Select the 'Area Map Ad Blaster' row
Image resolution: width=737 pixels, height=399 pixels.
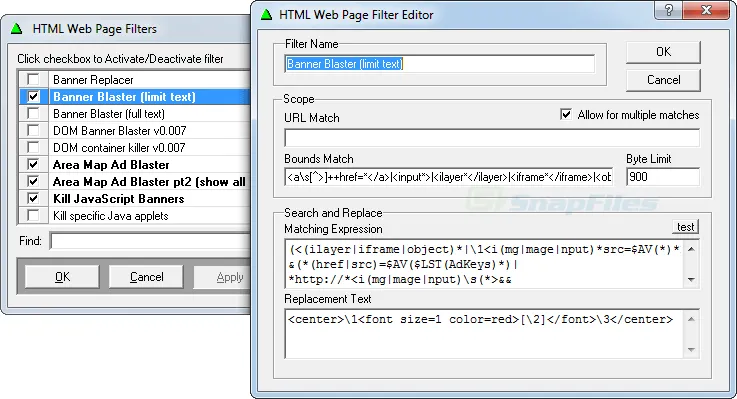(135, 164)
